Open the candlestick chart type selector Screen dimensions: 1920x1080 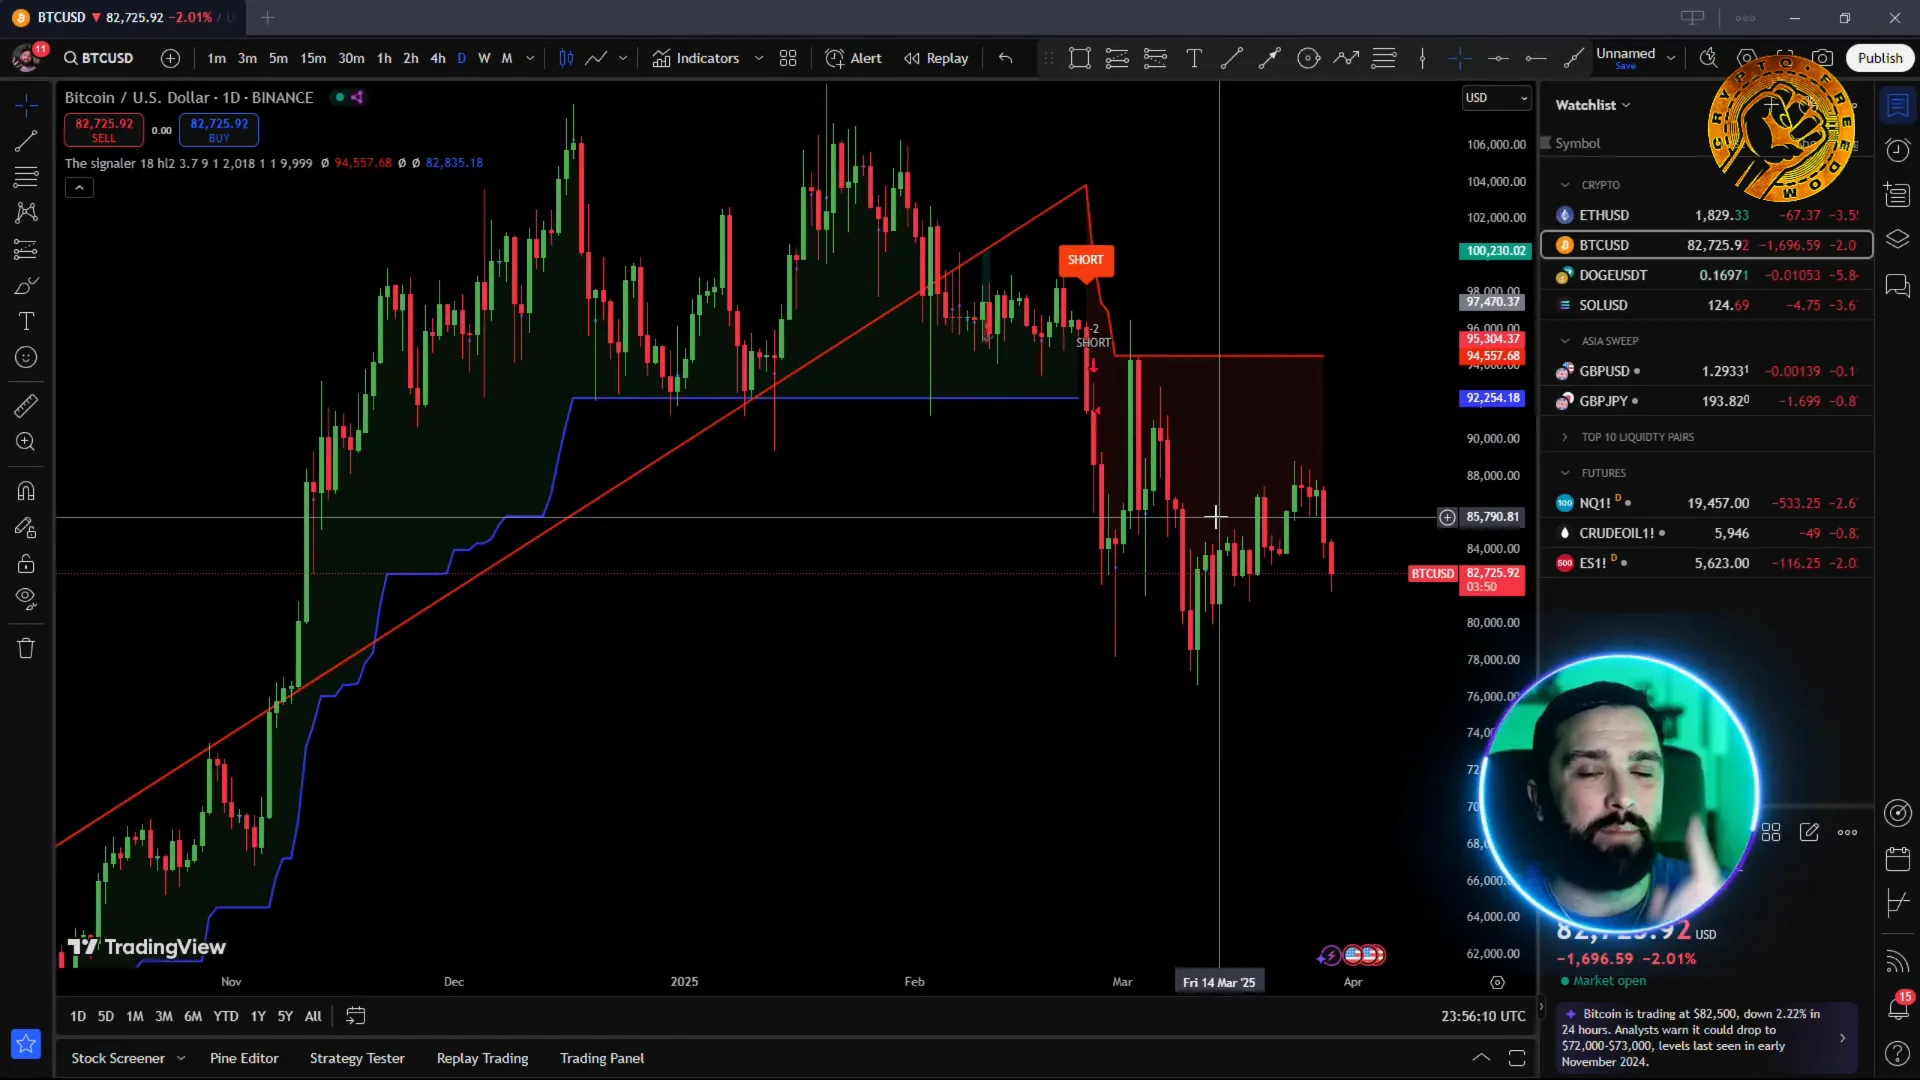tap(566, 58)
